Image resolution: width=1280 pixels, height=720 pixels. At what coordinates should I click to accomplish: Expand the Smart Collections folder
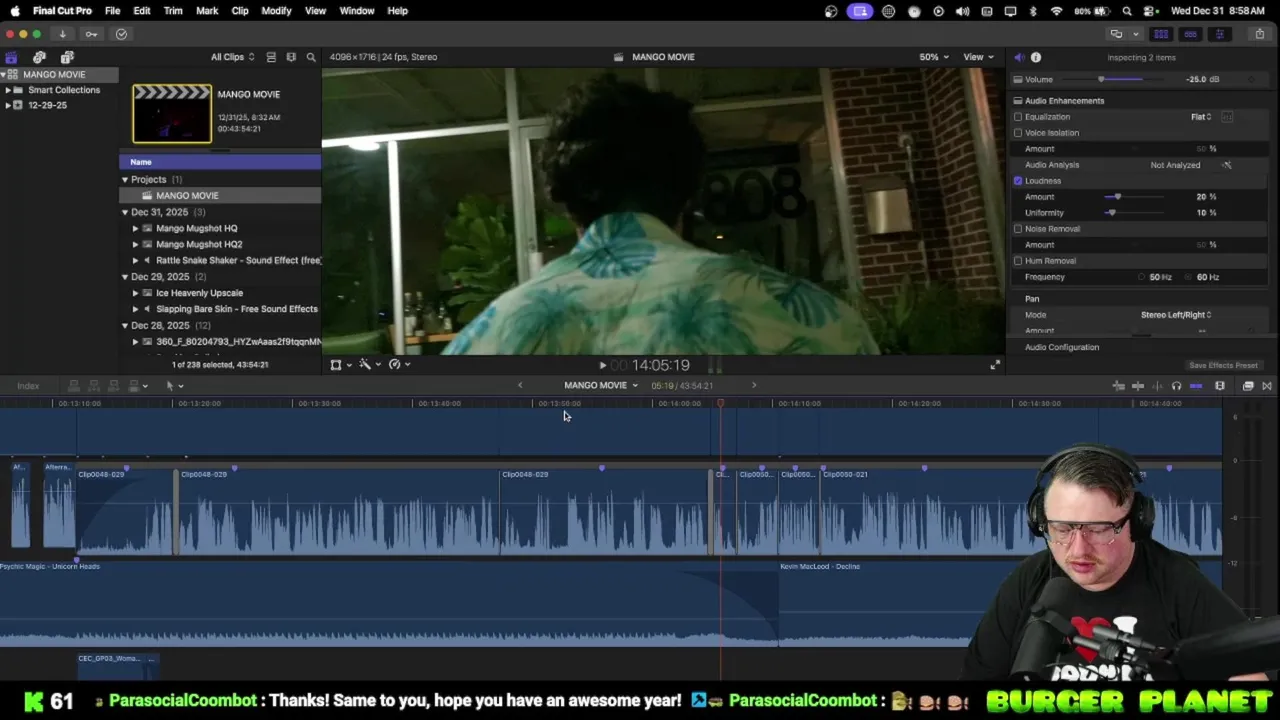tap(8, 90)
